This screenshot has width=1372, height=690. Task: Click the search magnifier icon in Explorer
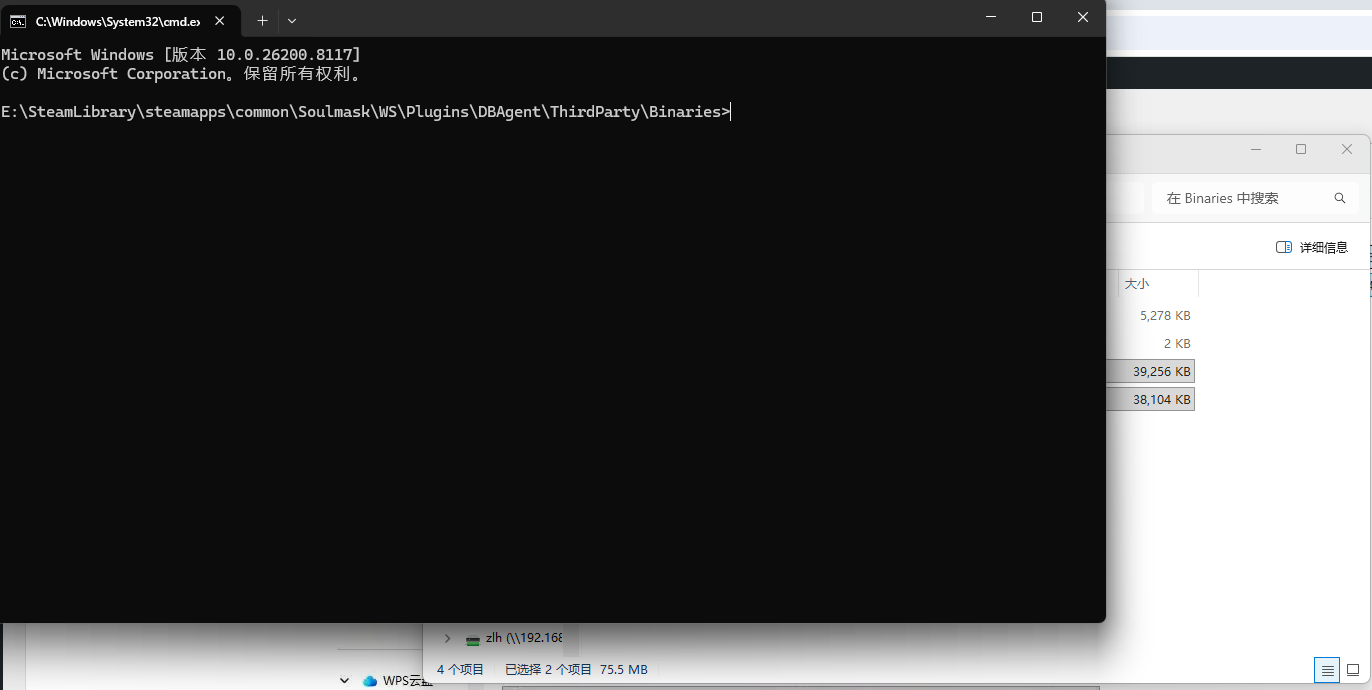1339,198
